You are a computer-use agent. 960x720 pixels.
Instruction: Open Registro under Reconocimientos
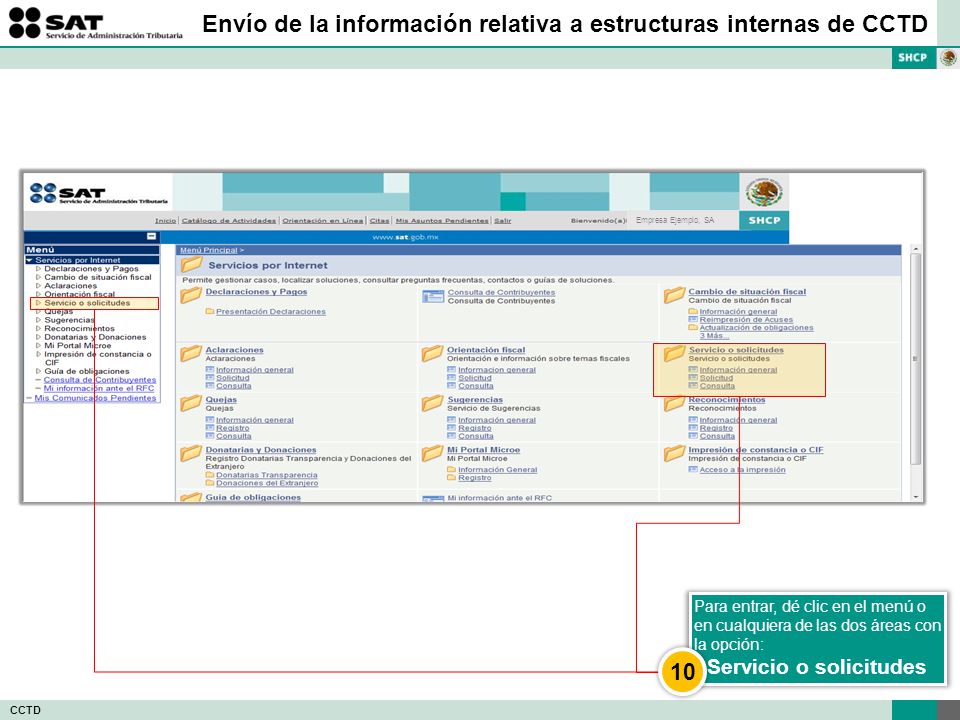(x=716, y=428)
